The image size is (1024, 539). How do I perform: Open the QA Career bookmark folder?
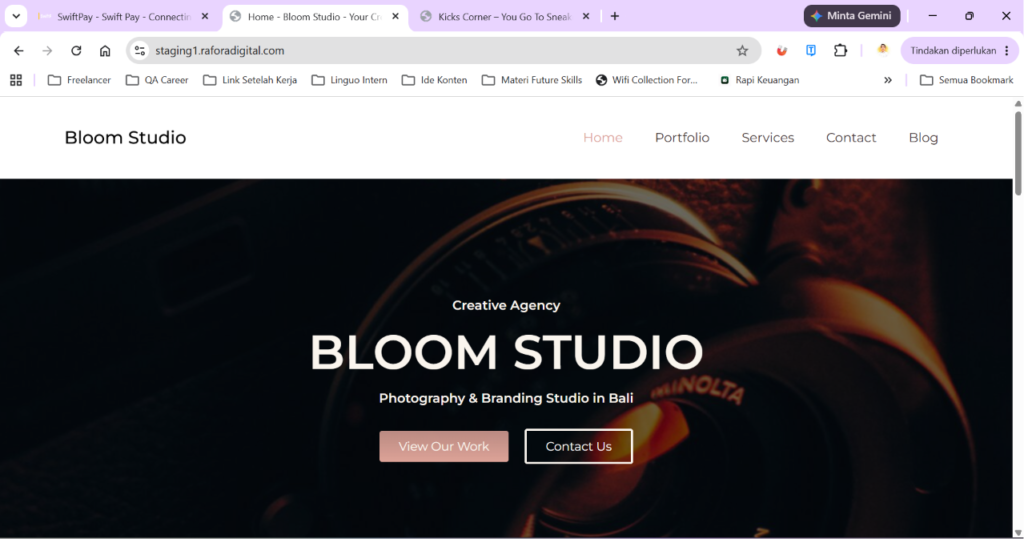point(157,80)
